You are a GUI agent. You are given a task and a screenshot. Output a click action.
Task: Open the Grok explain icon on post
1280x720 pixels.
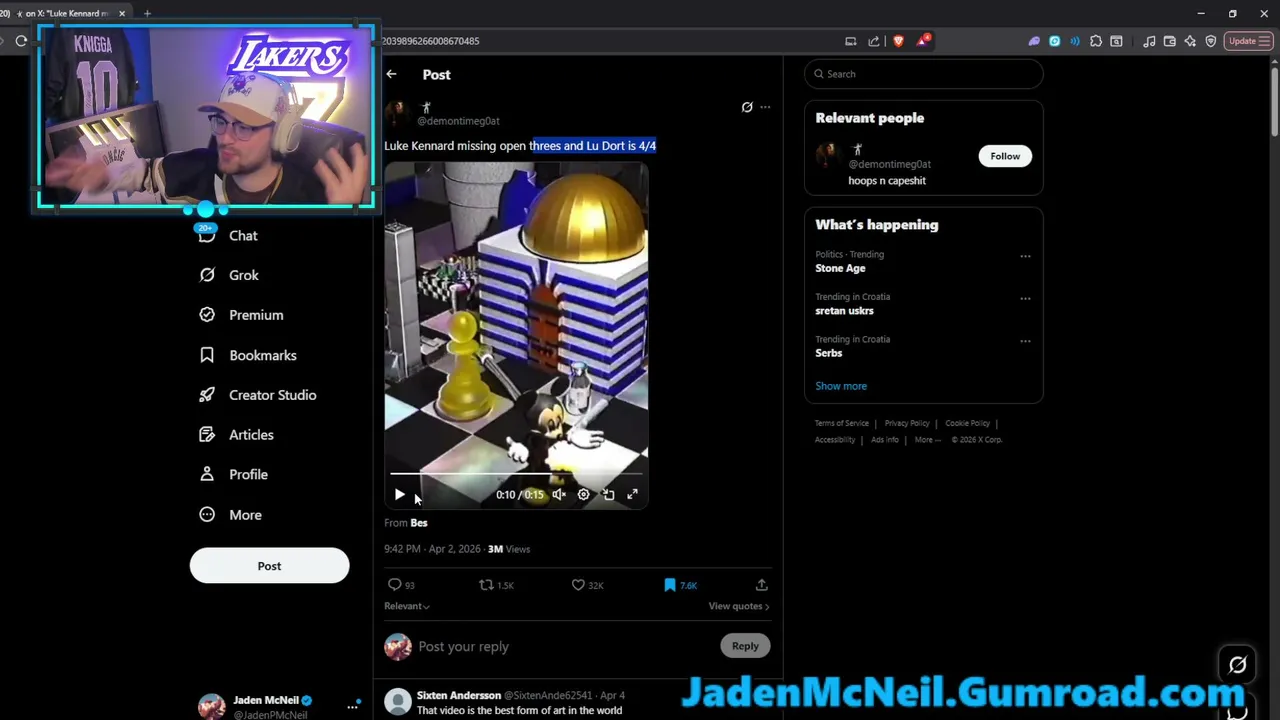coord(747,107)
